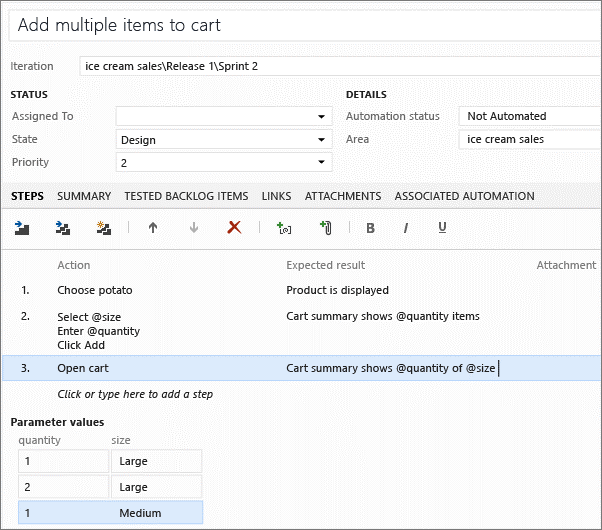Click the Insert shared steps icon
Viewport: 602px width, 530px height.
(x=62, y=228)
